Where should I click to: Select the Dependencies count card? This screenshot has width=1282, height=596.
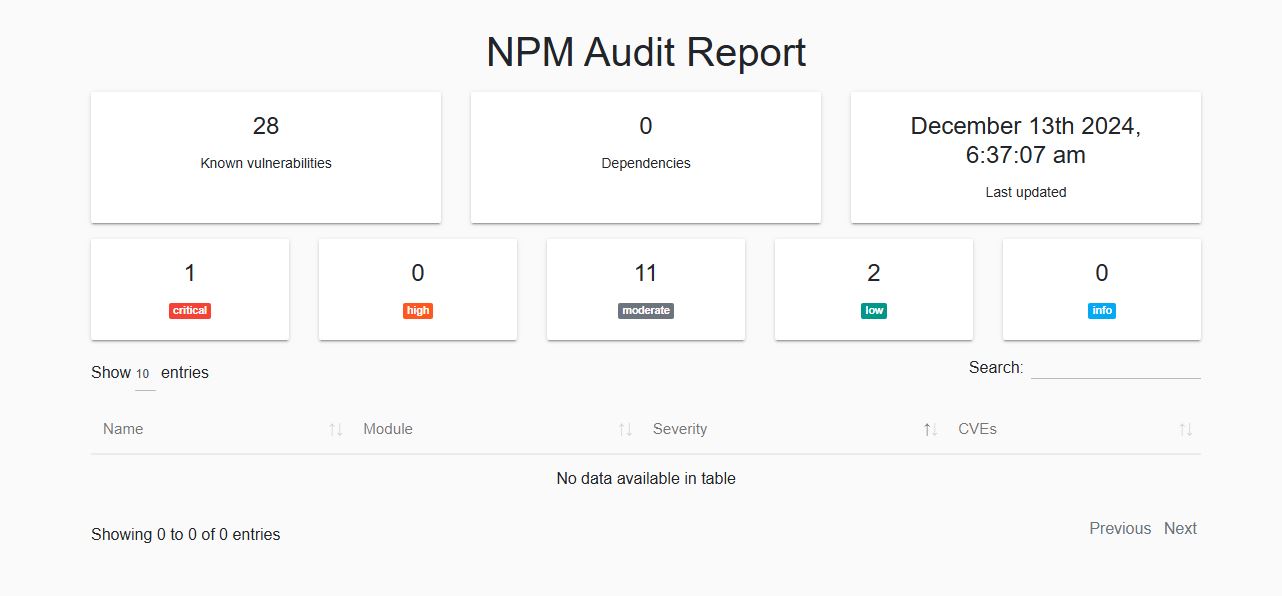point(646,158)
